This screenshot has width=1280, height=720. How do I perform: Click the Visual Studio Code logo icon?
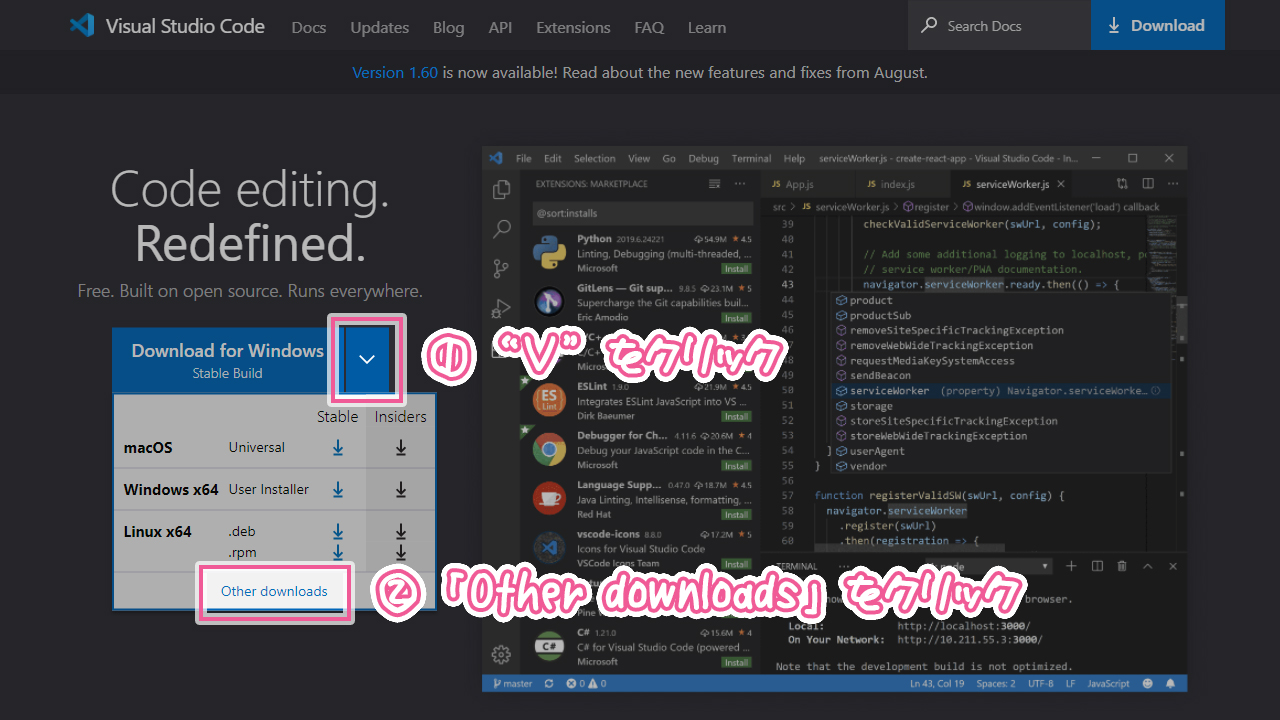pyautogui.click(x=82, y=26)
